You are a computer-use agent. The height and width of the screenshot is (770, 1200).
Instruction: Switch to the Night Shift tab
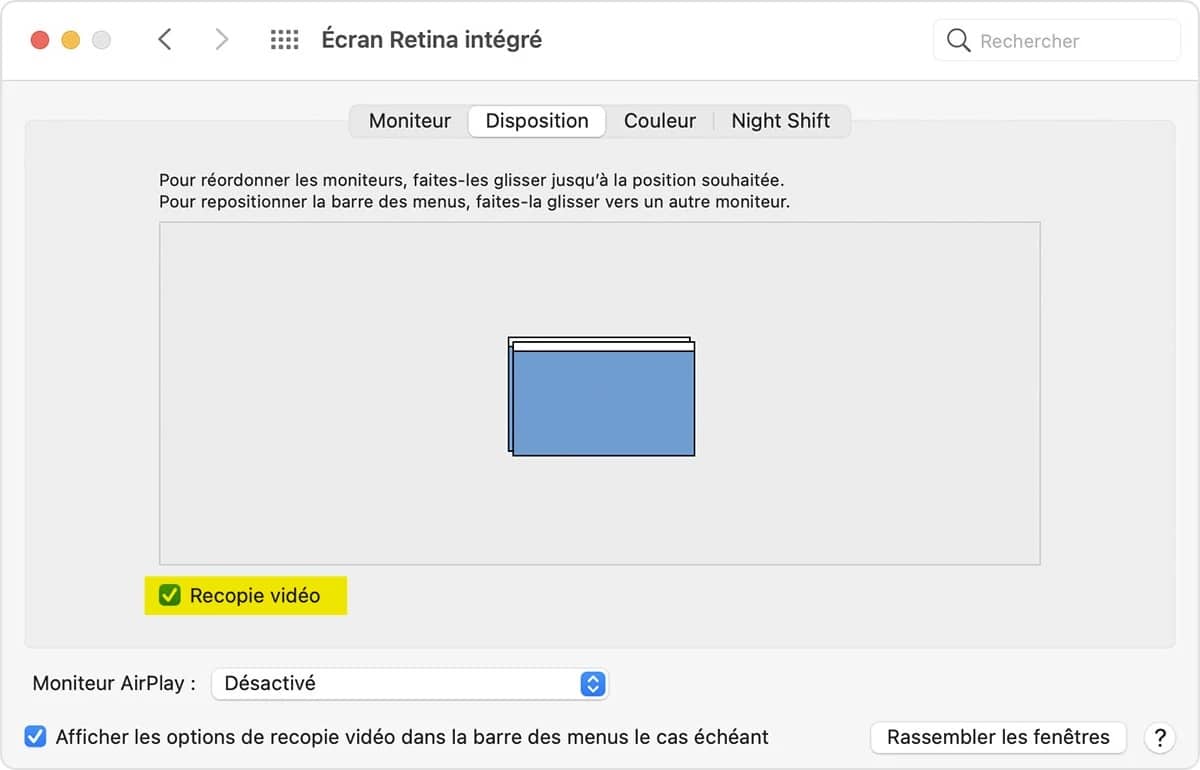[x=781, y=121]
